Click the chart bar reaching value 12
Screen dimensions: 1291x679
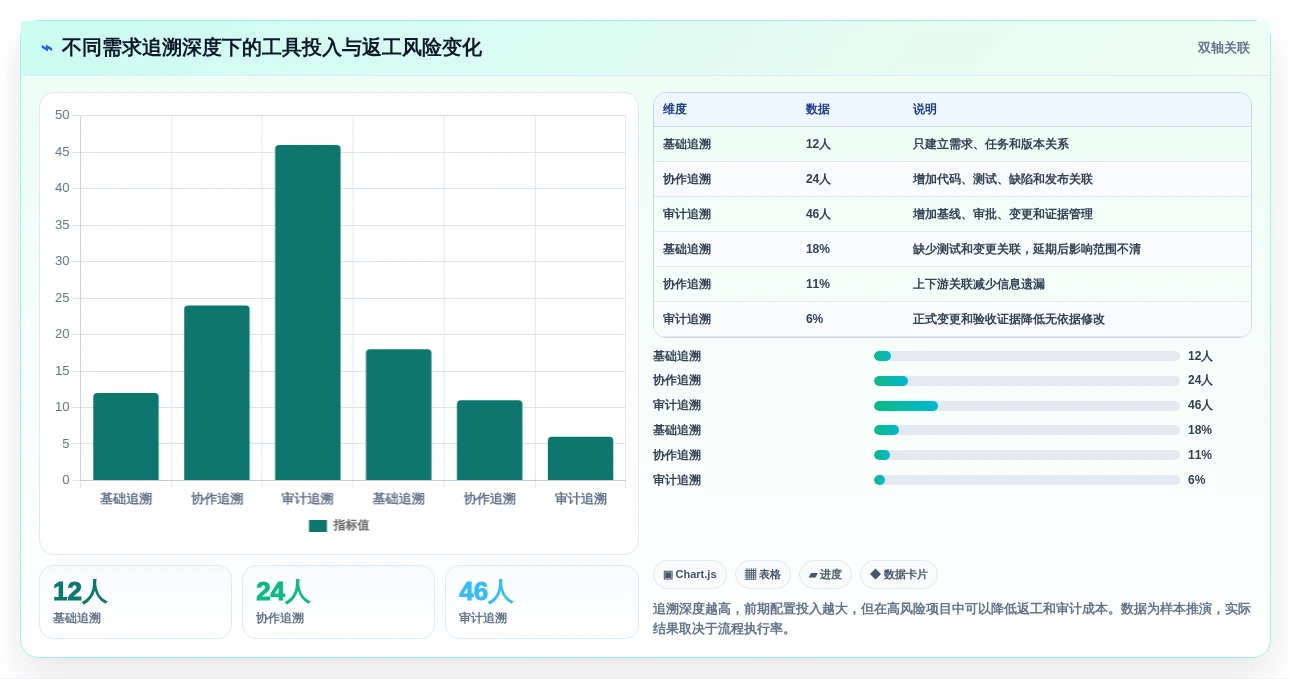[126, 437]
